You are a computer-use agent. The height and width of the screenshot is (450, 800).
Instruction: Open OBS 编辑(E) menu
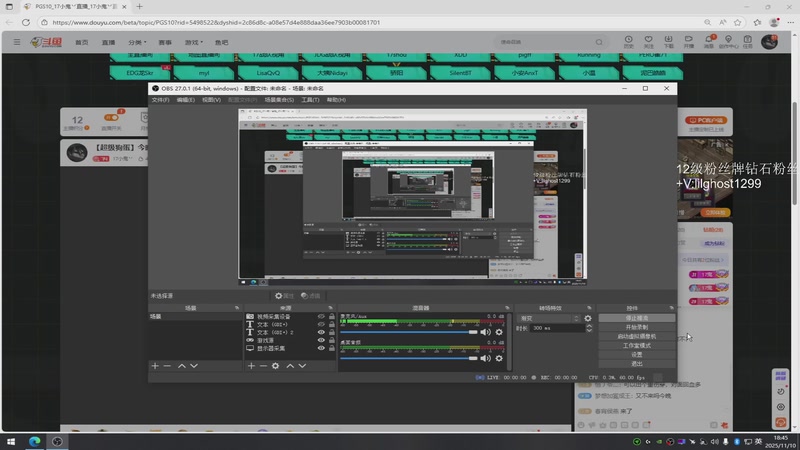(x=186, y=100)
